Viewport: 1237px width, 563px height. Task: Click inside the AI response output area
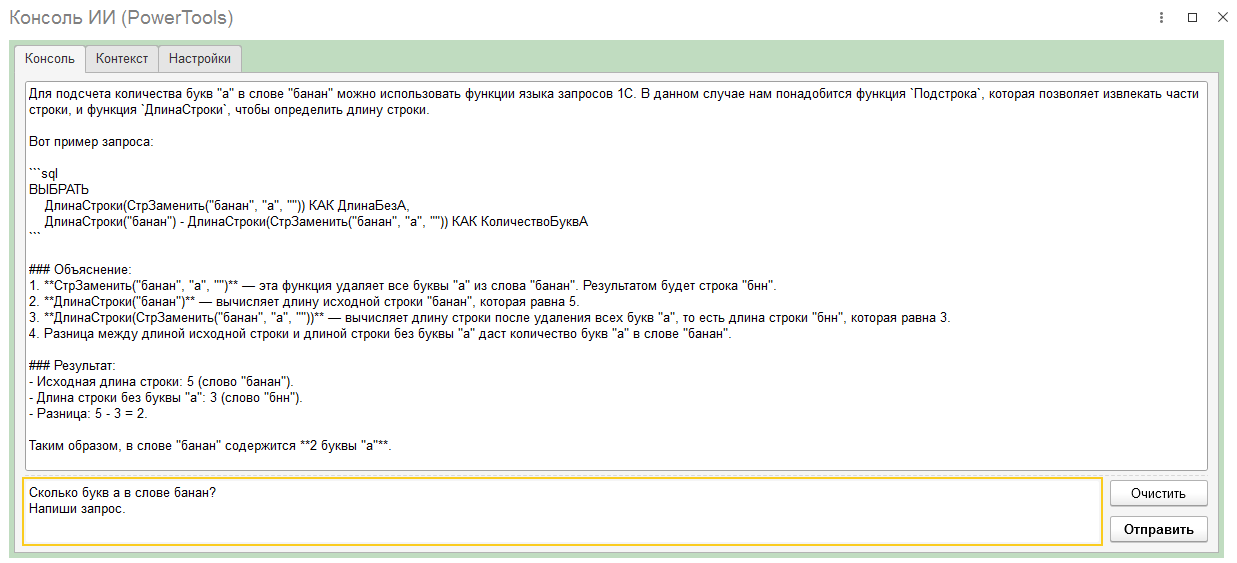click(615, 276)
